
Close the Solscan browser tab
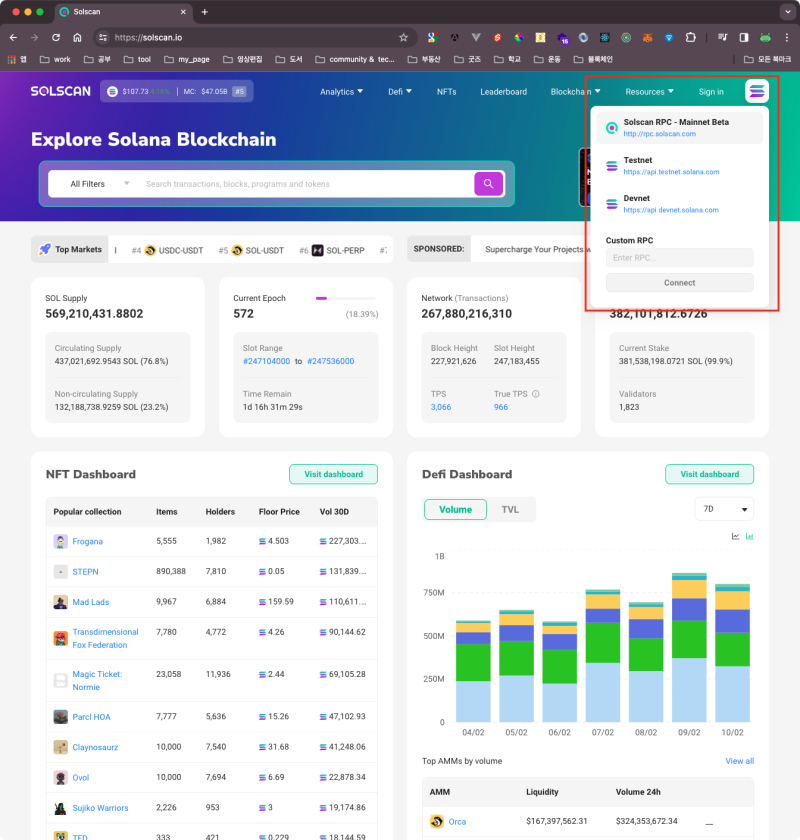(183, 12)
